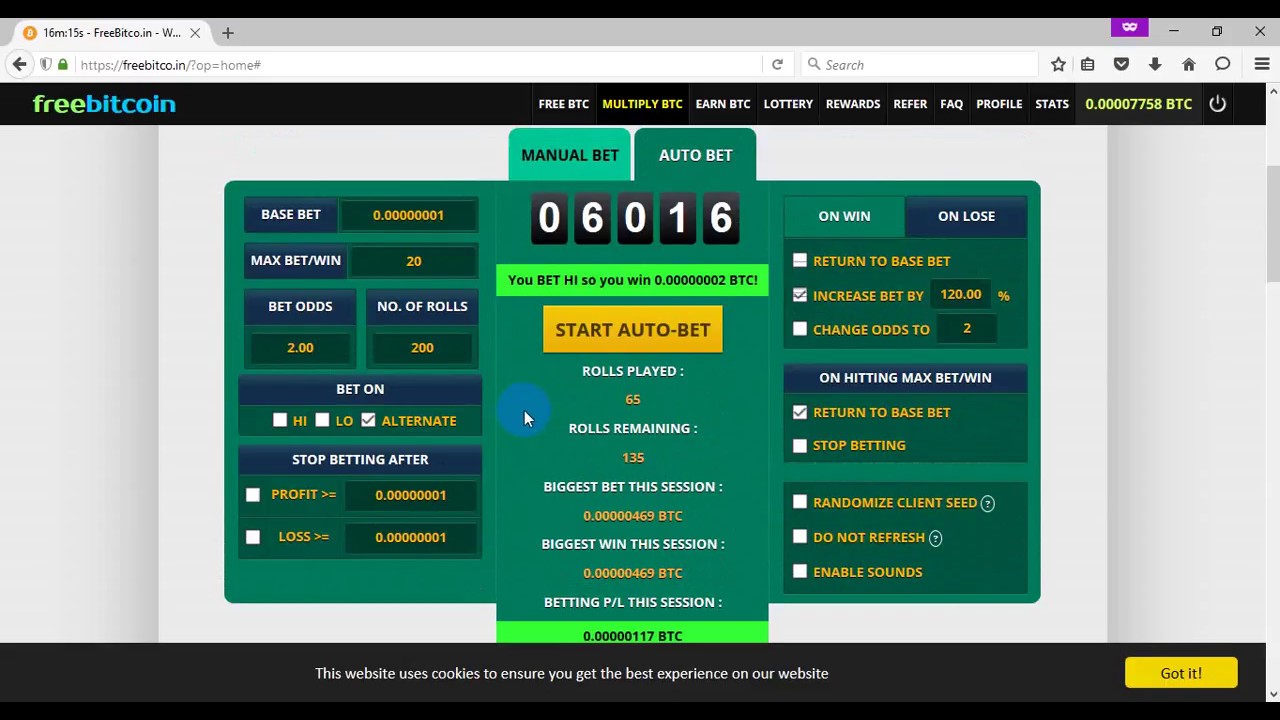
Task: Click the secure lock icon in address bar
Action: click(63, 65)
